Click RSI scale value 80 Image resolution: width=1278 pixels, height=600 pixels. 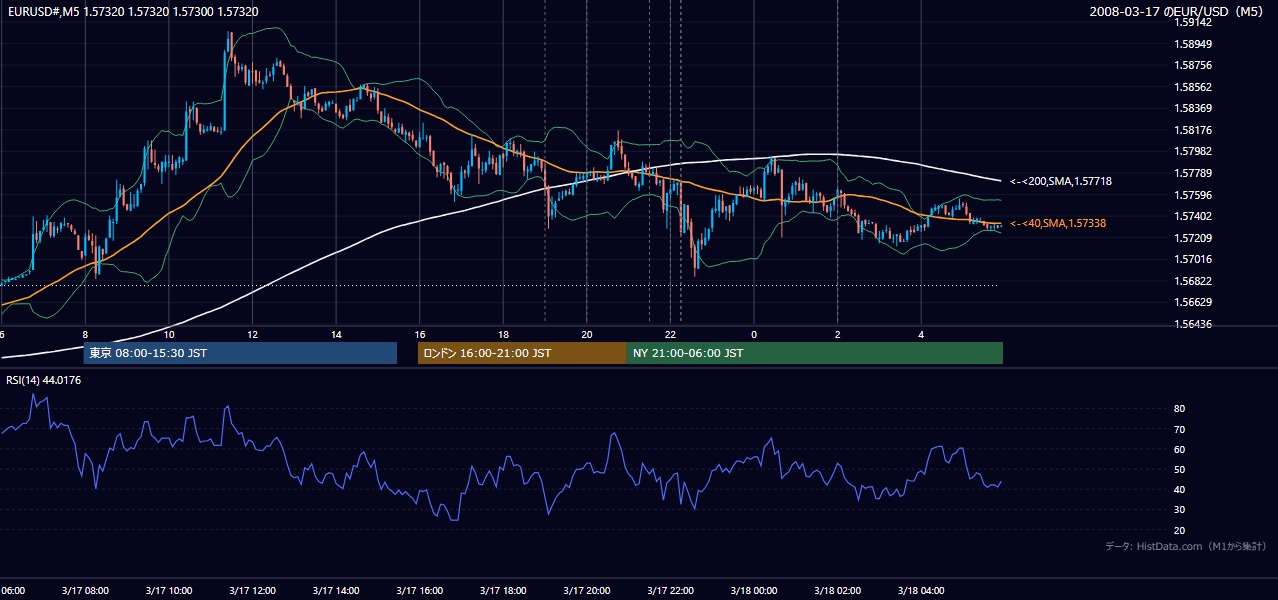coord(1179,409)
